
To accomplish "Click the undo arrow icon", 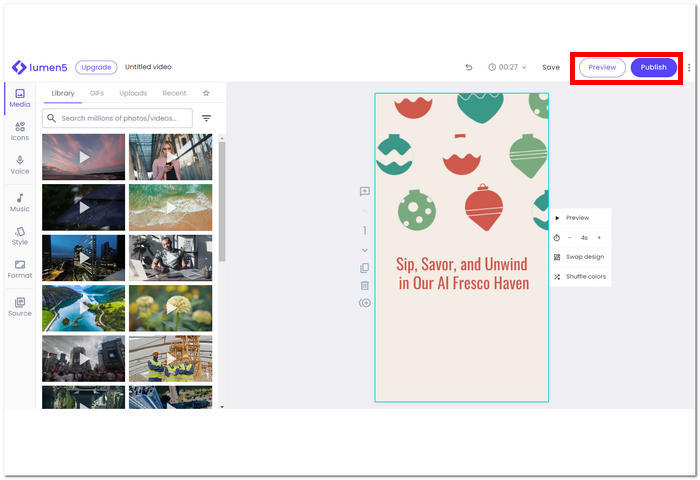I will click(x=469, y=67).
